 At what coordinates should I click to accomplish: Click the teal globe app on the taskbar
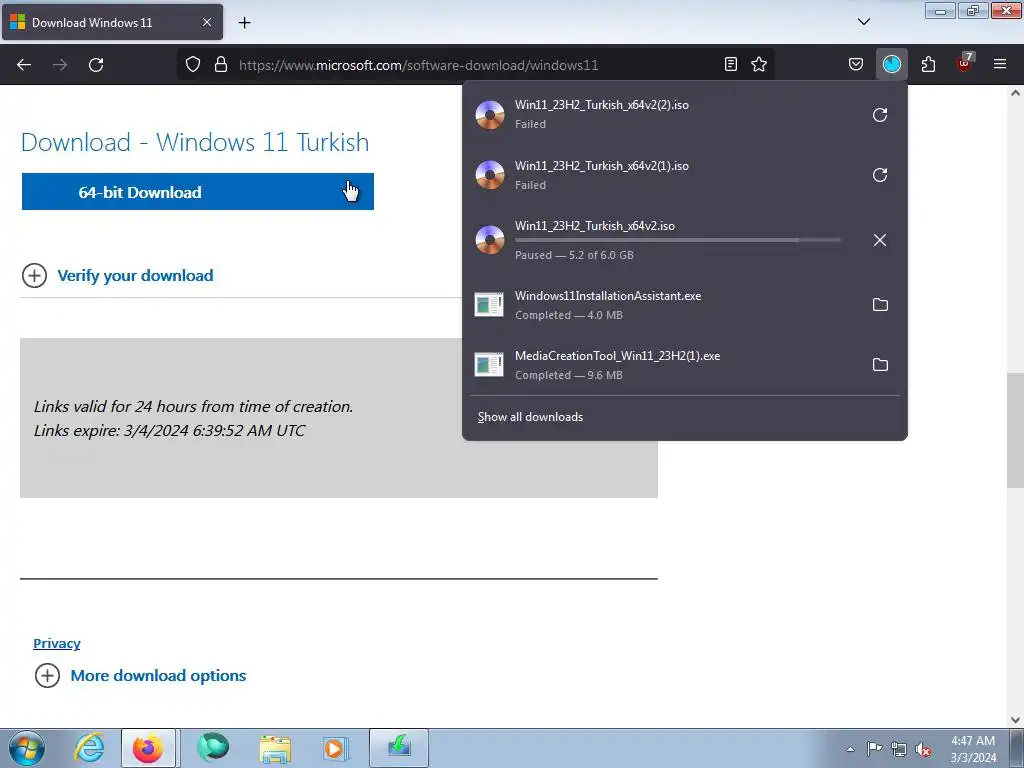coord(212,748)
